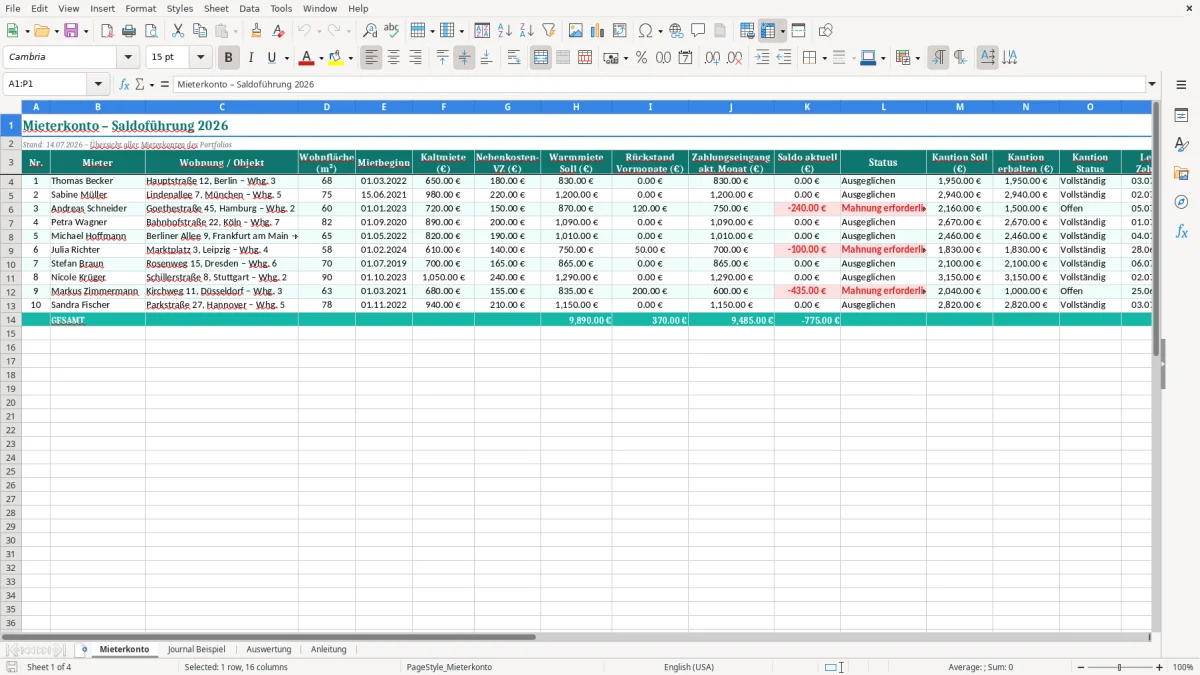Open the sidebar Properties panel

click(x=1181, y=116)
